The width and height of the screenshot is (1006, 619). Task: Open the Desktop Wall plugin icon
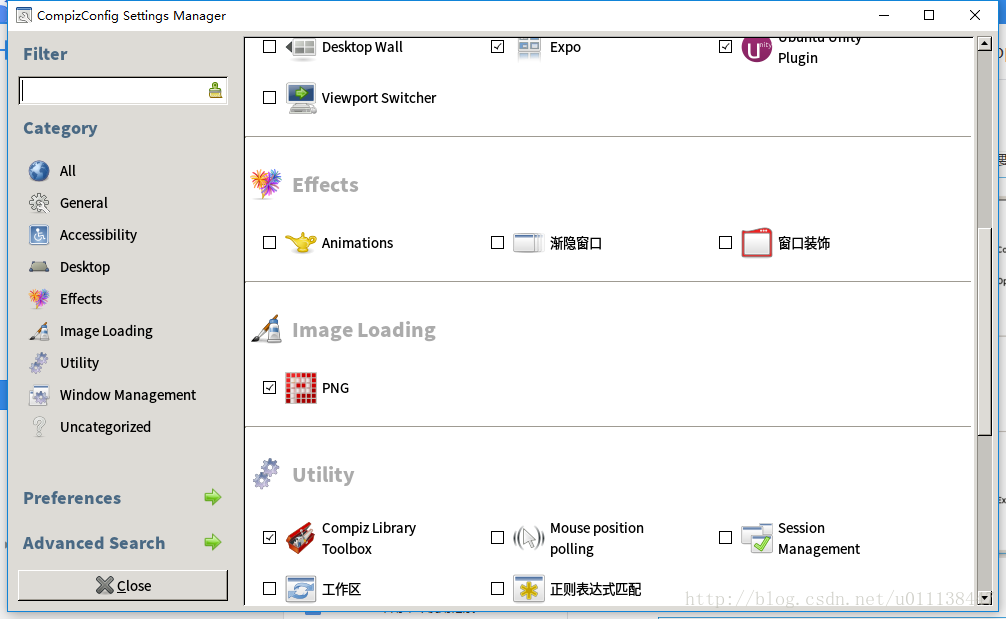301,47
